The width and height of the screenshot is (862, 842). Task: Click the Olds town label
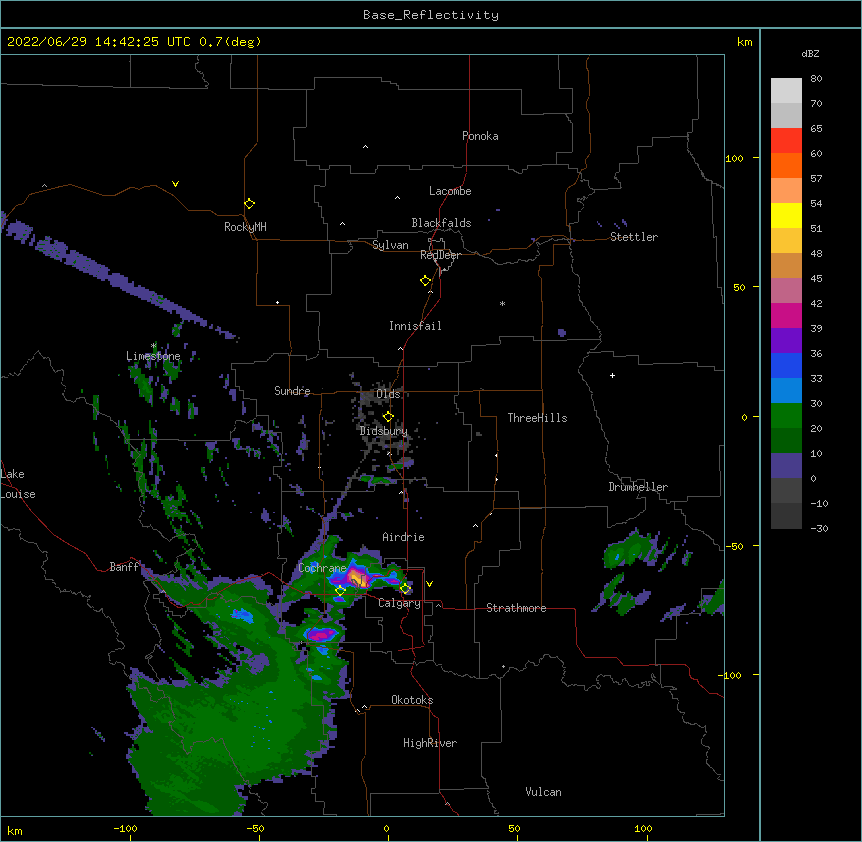click(388, 394)
